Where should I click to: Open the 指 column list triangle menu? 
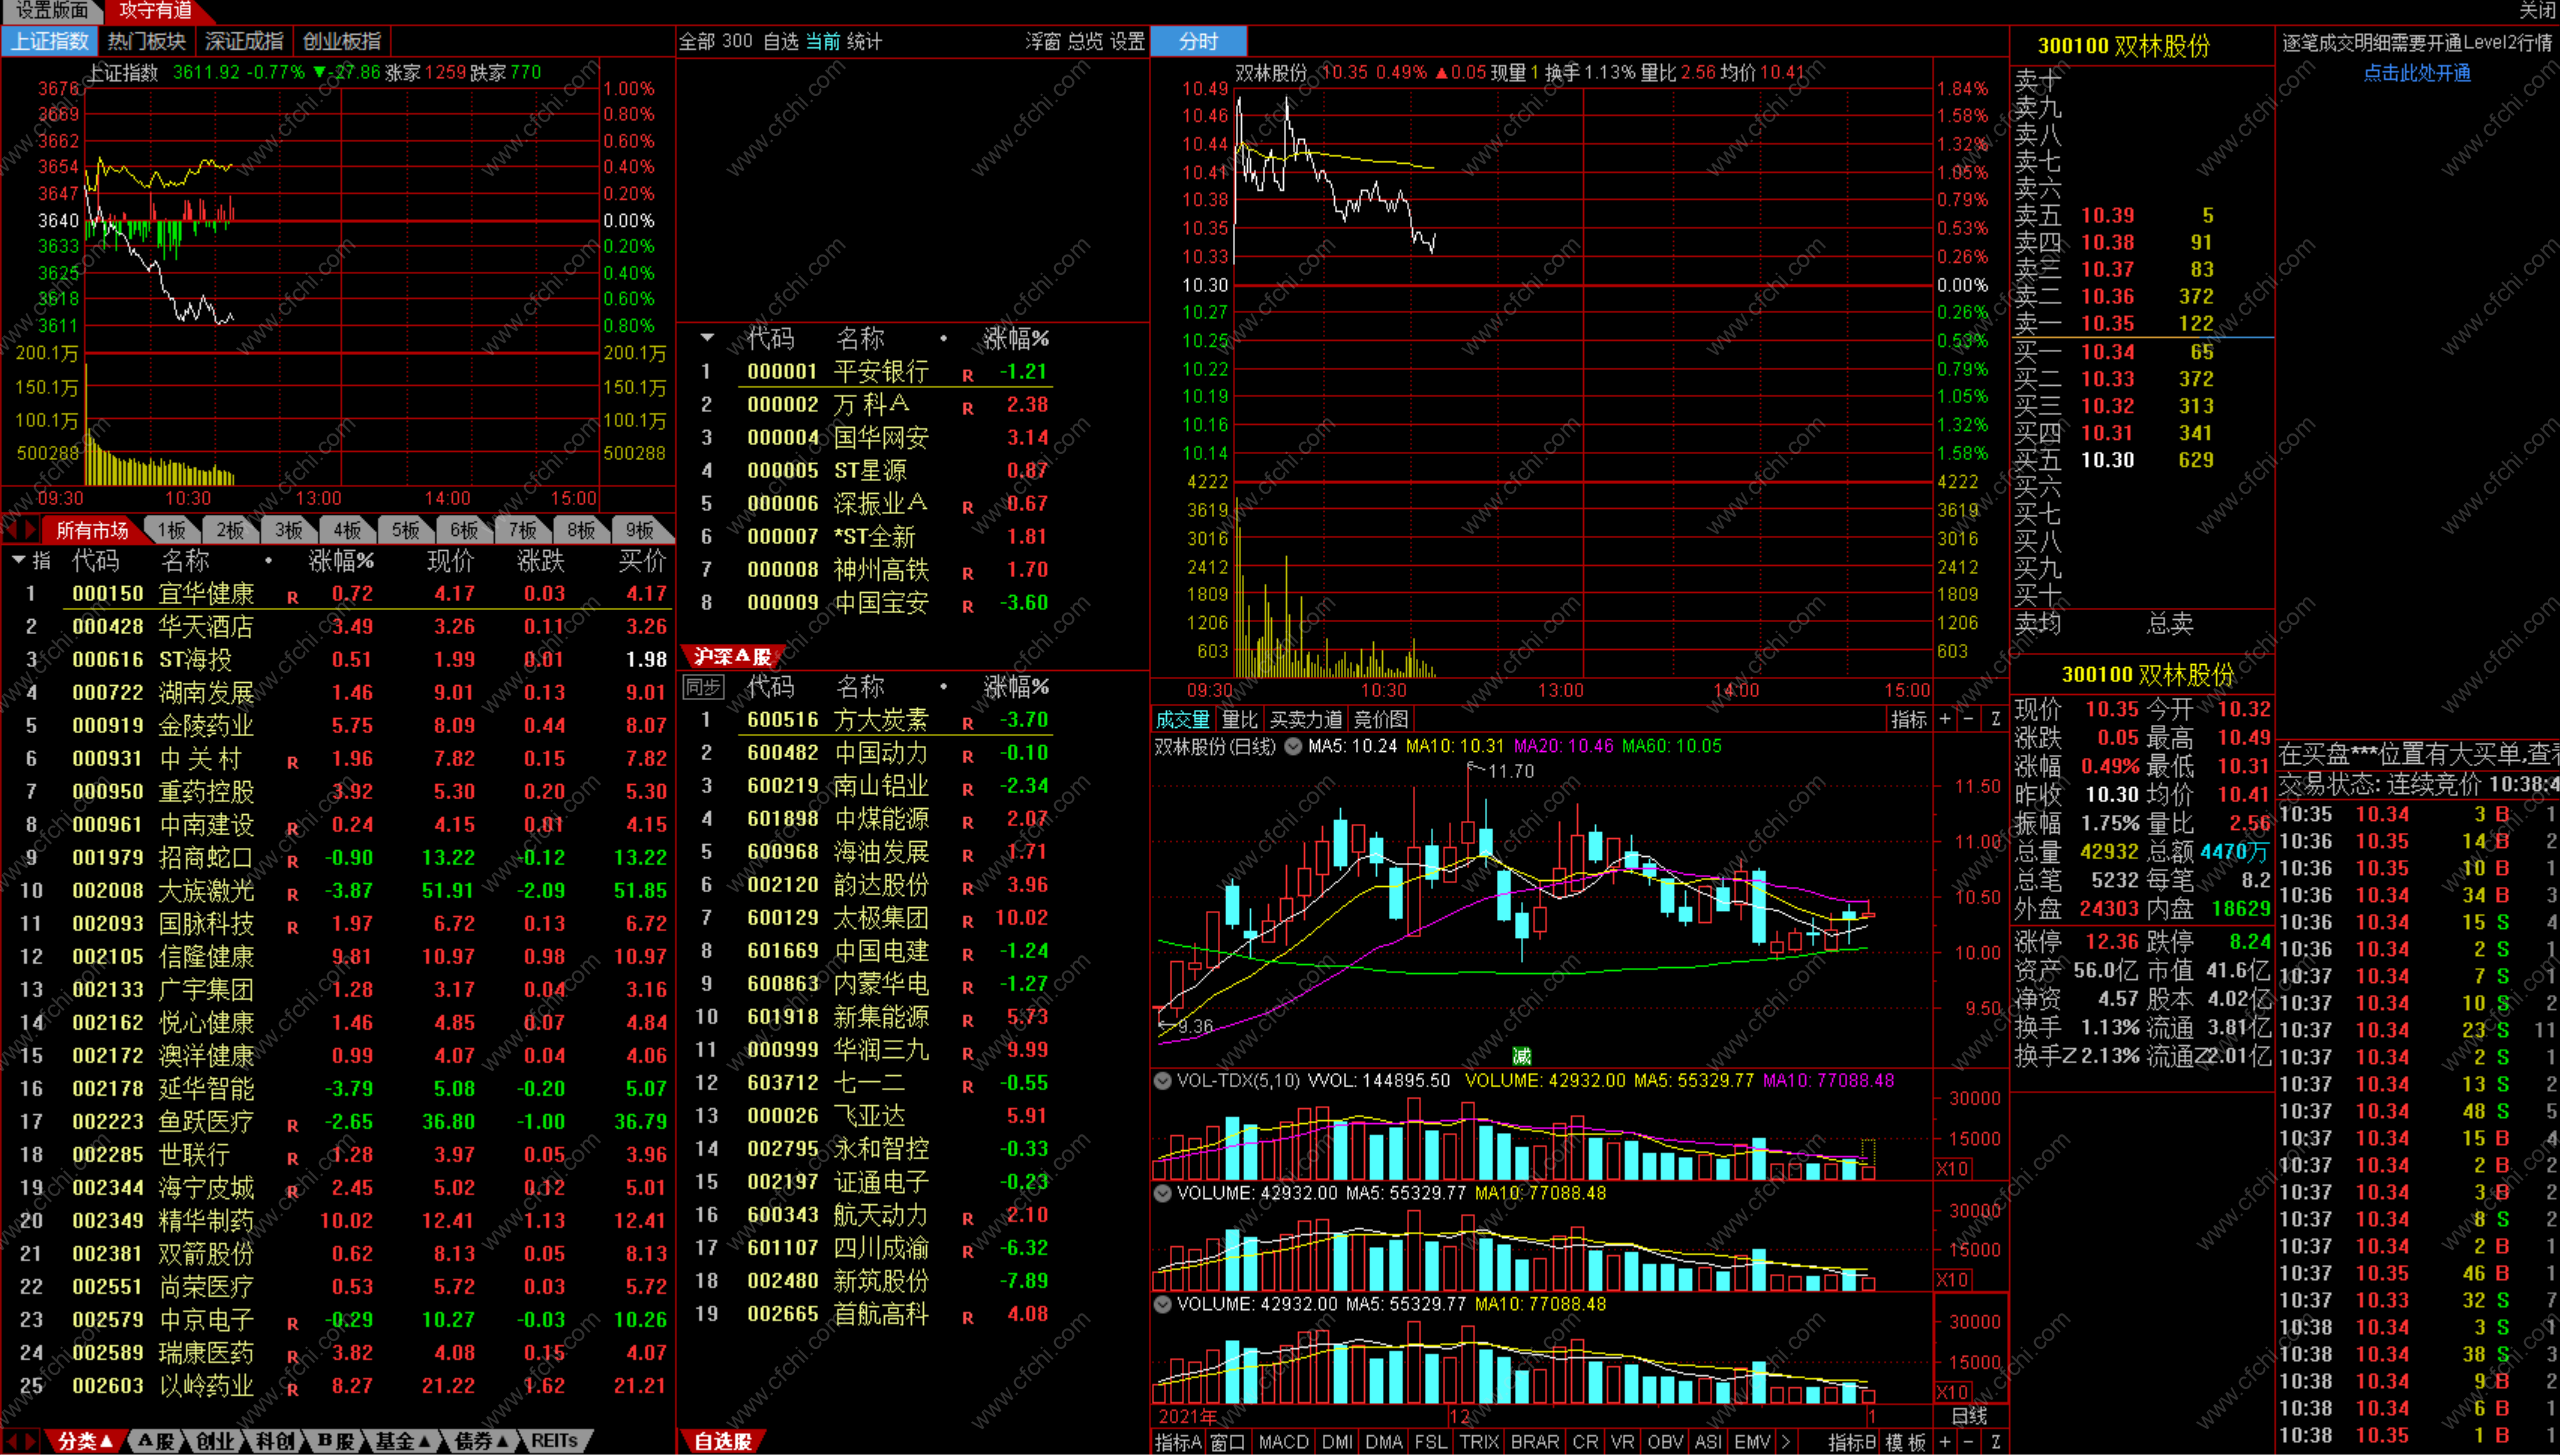[x=19, y=560]
